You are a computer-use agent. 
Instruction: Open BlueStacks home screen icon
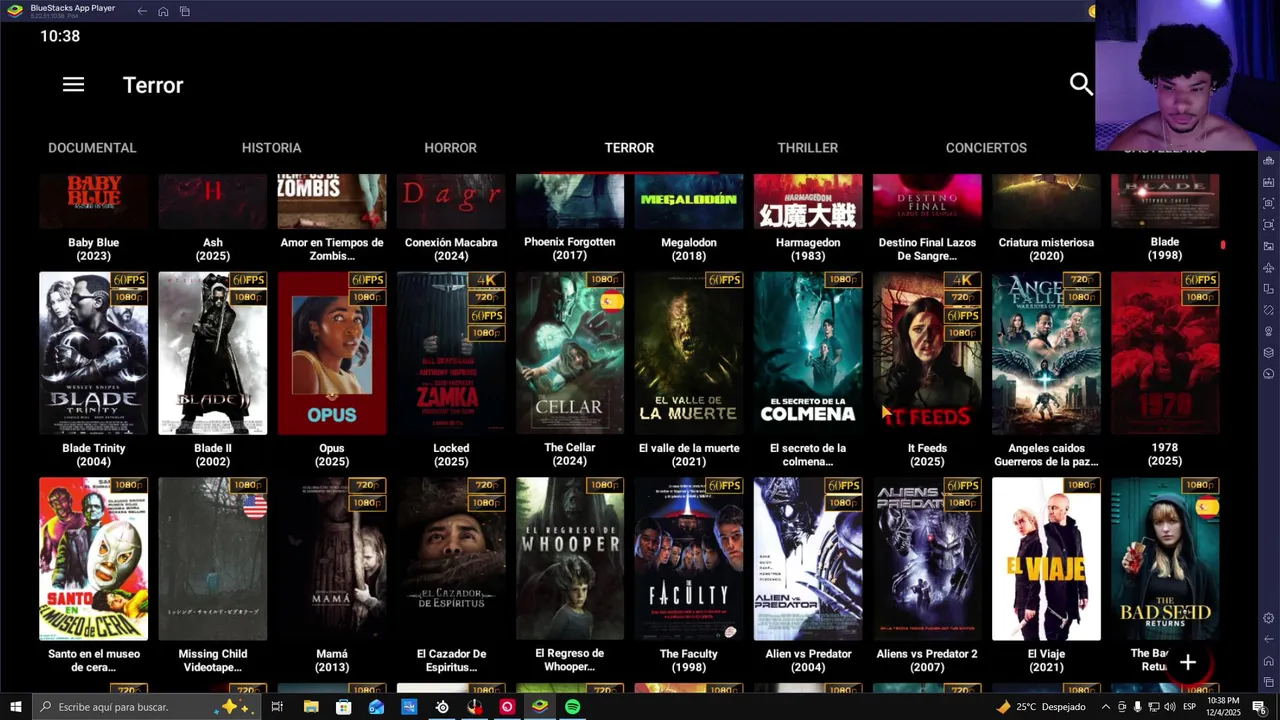click(163, 11)
